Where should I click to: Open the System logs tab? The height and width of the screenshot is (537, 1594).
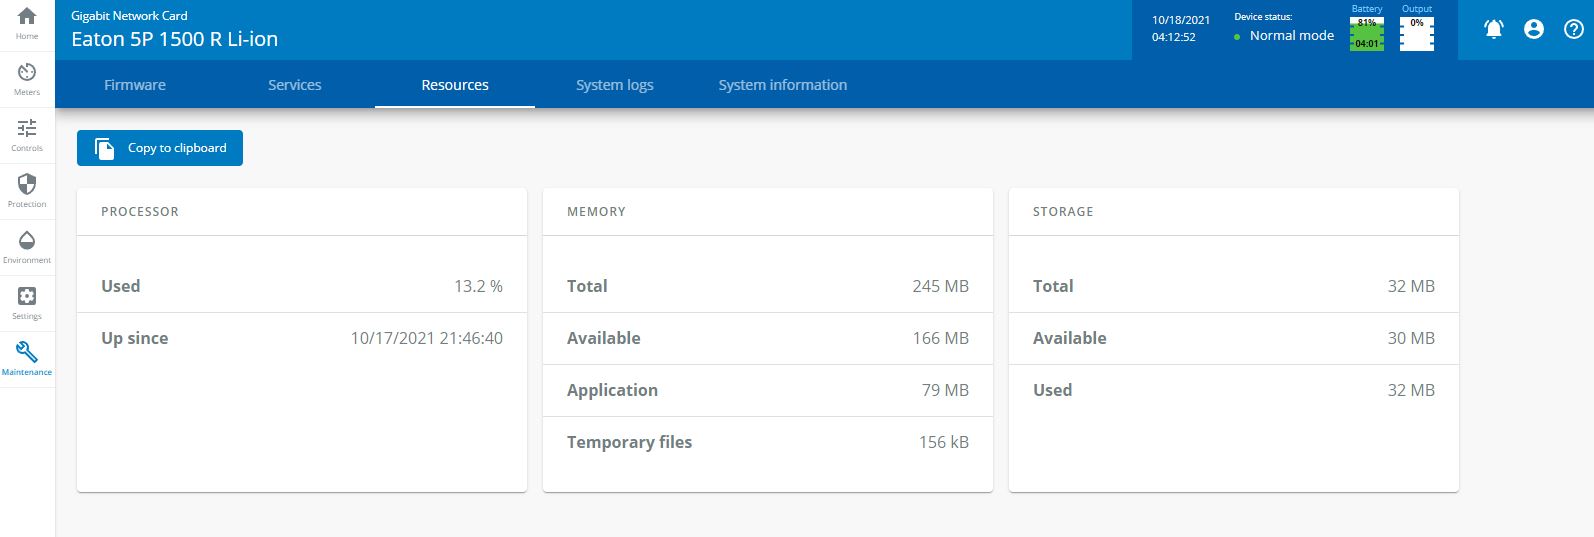(x=614, y=85)
